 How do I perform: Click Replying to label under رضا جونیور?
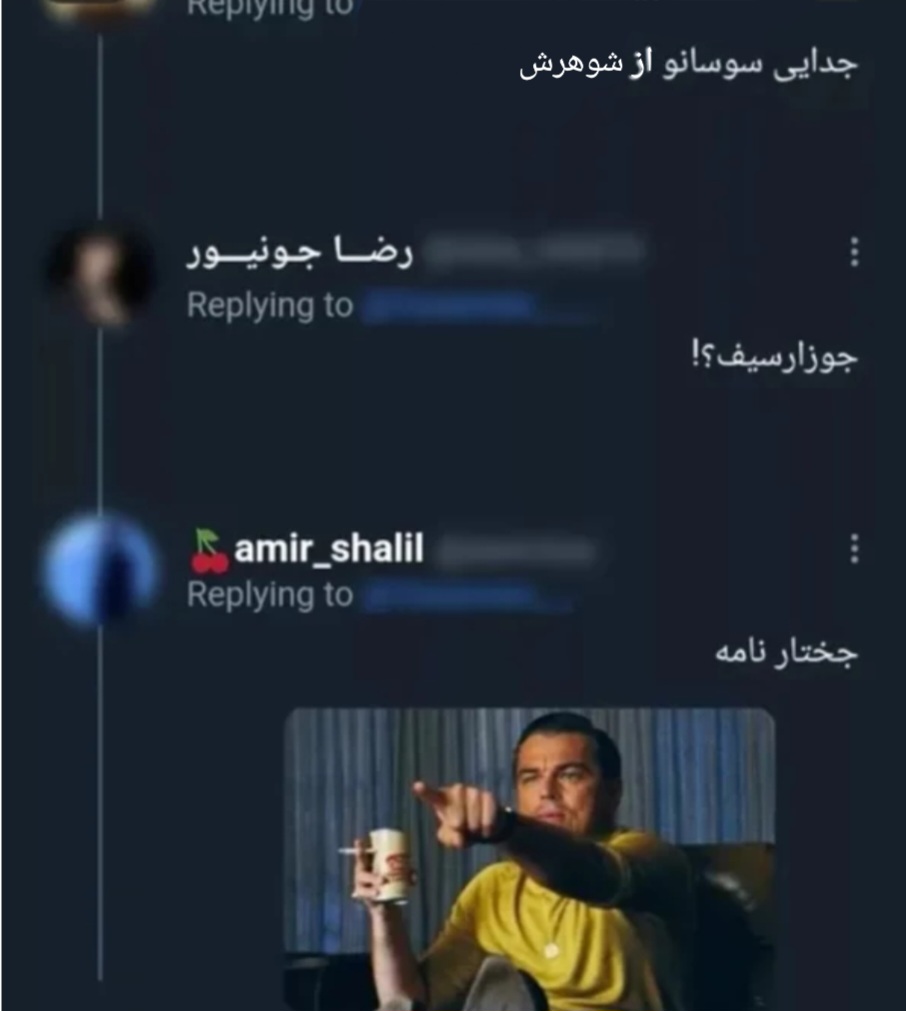tap(270, 306)
